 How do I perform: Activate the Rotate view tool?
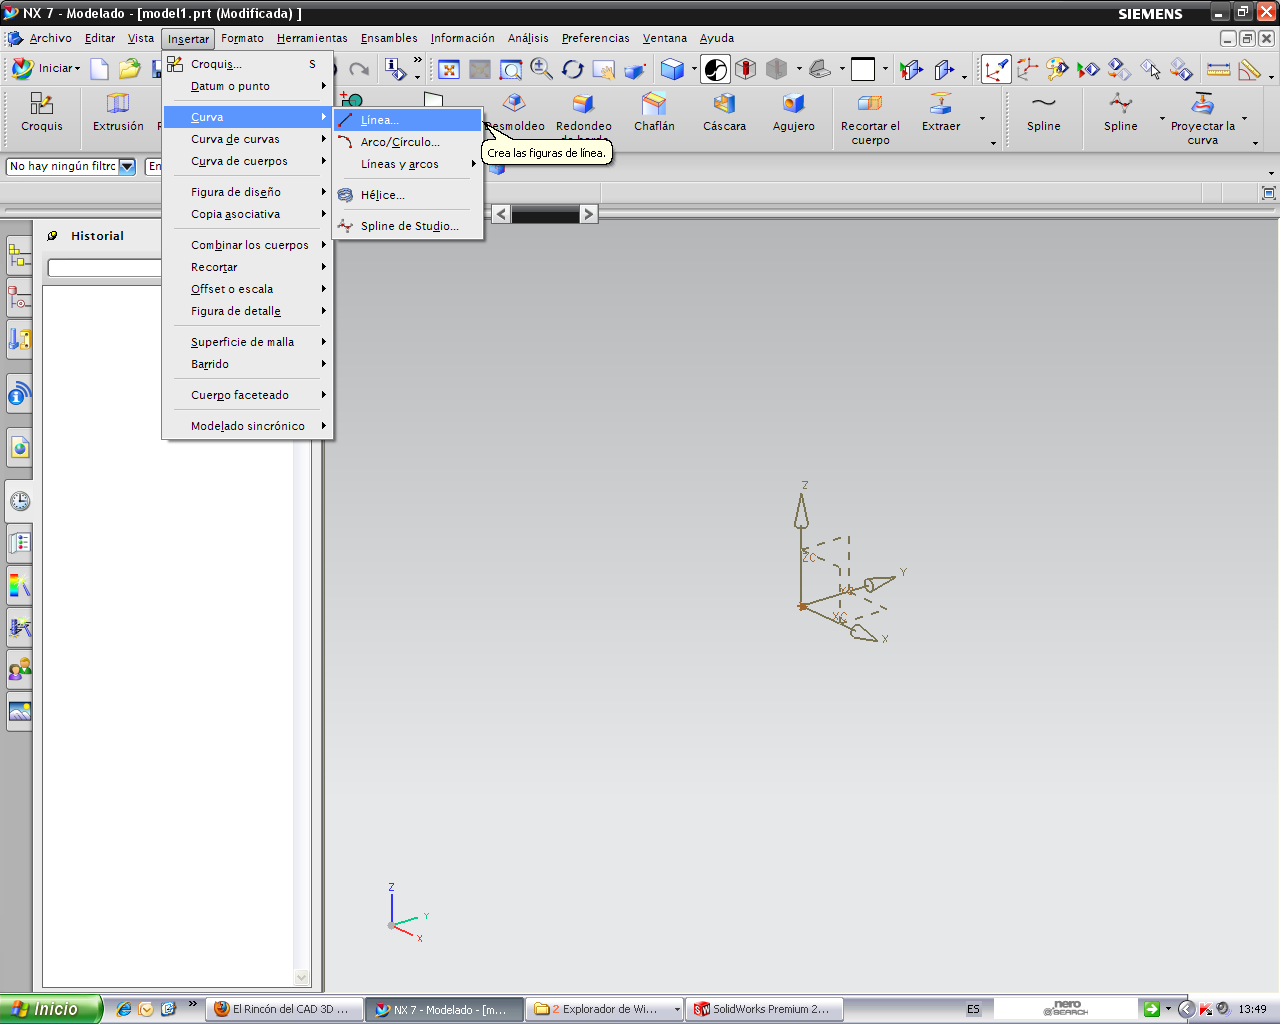pos(572,69)
